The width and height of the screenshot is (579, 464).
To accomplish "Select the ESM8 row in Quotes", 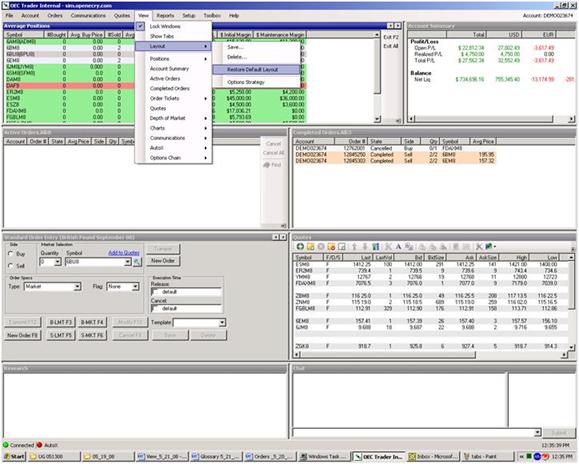I will tap(431, 264).
